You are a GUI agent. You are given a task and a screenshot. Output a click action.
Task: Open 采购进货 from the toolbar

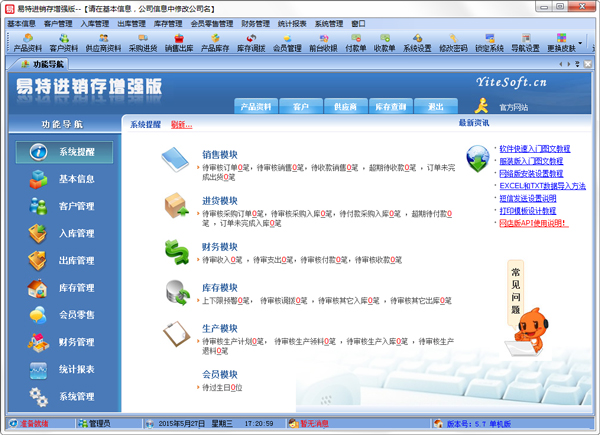[143, 42]
